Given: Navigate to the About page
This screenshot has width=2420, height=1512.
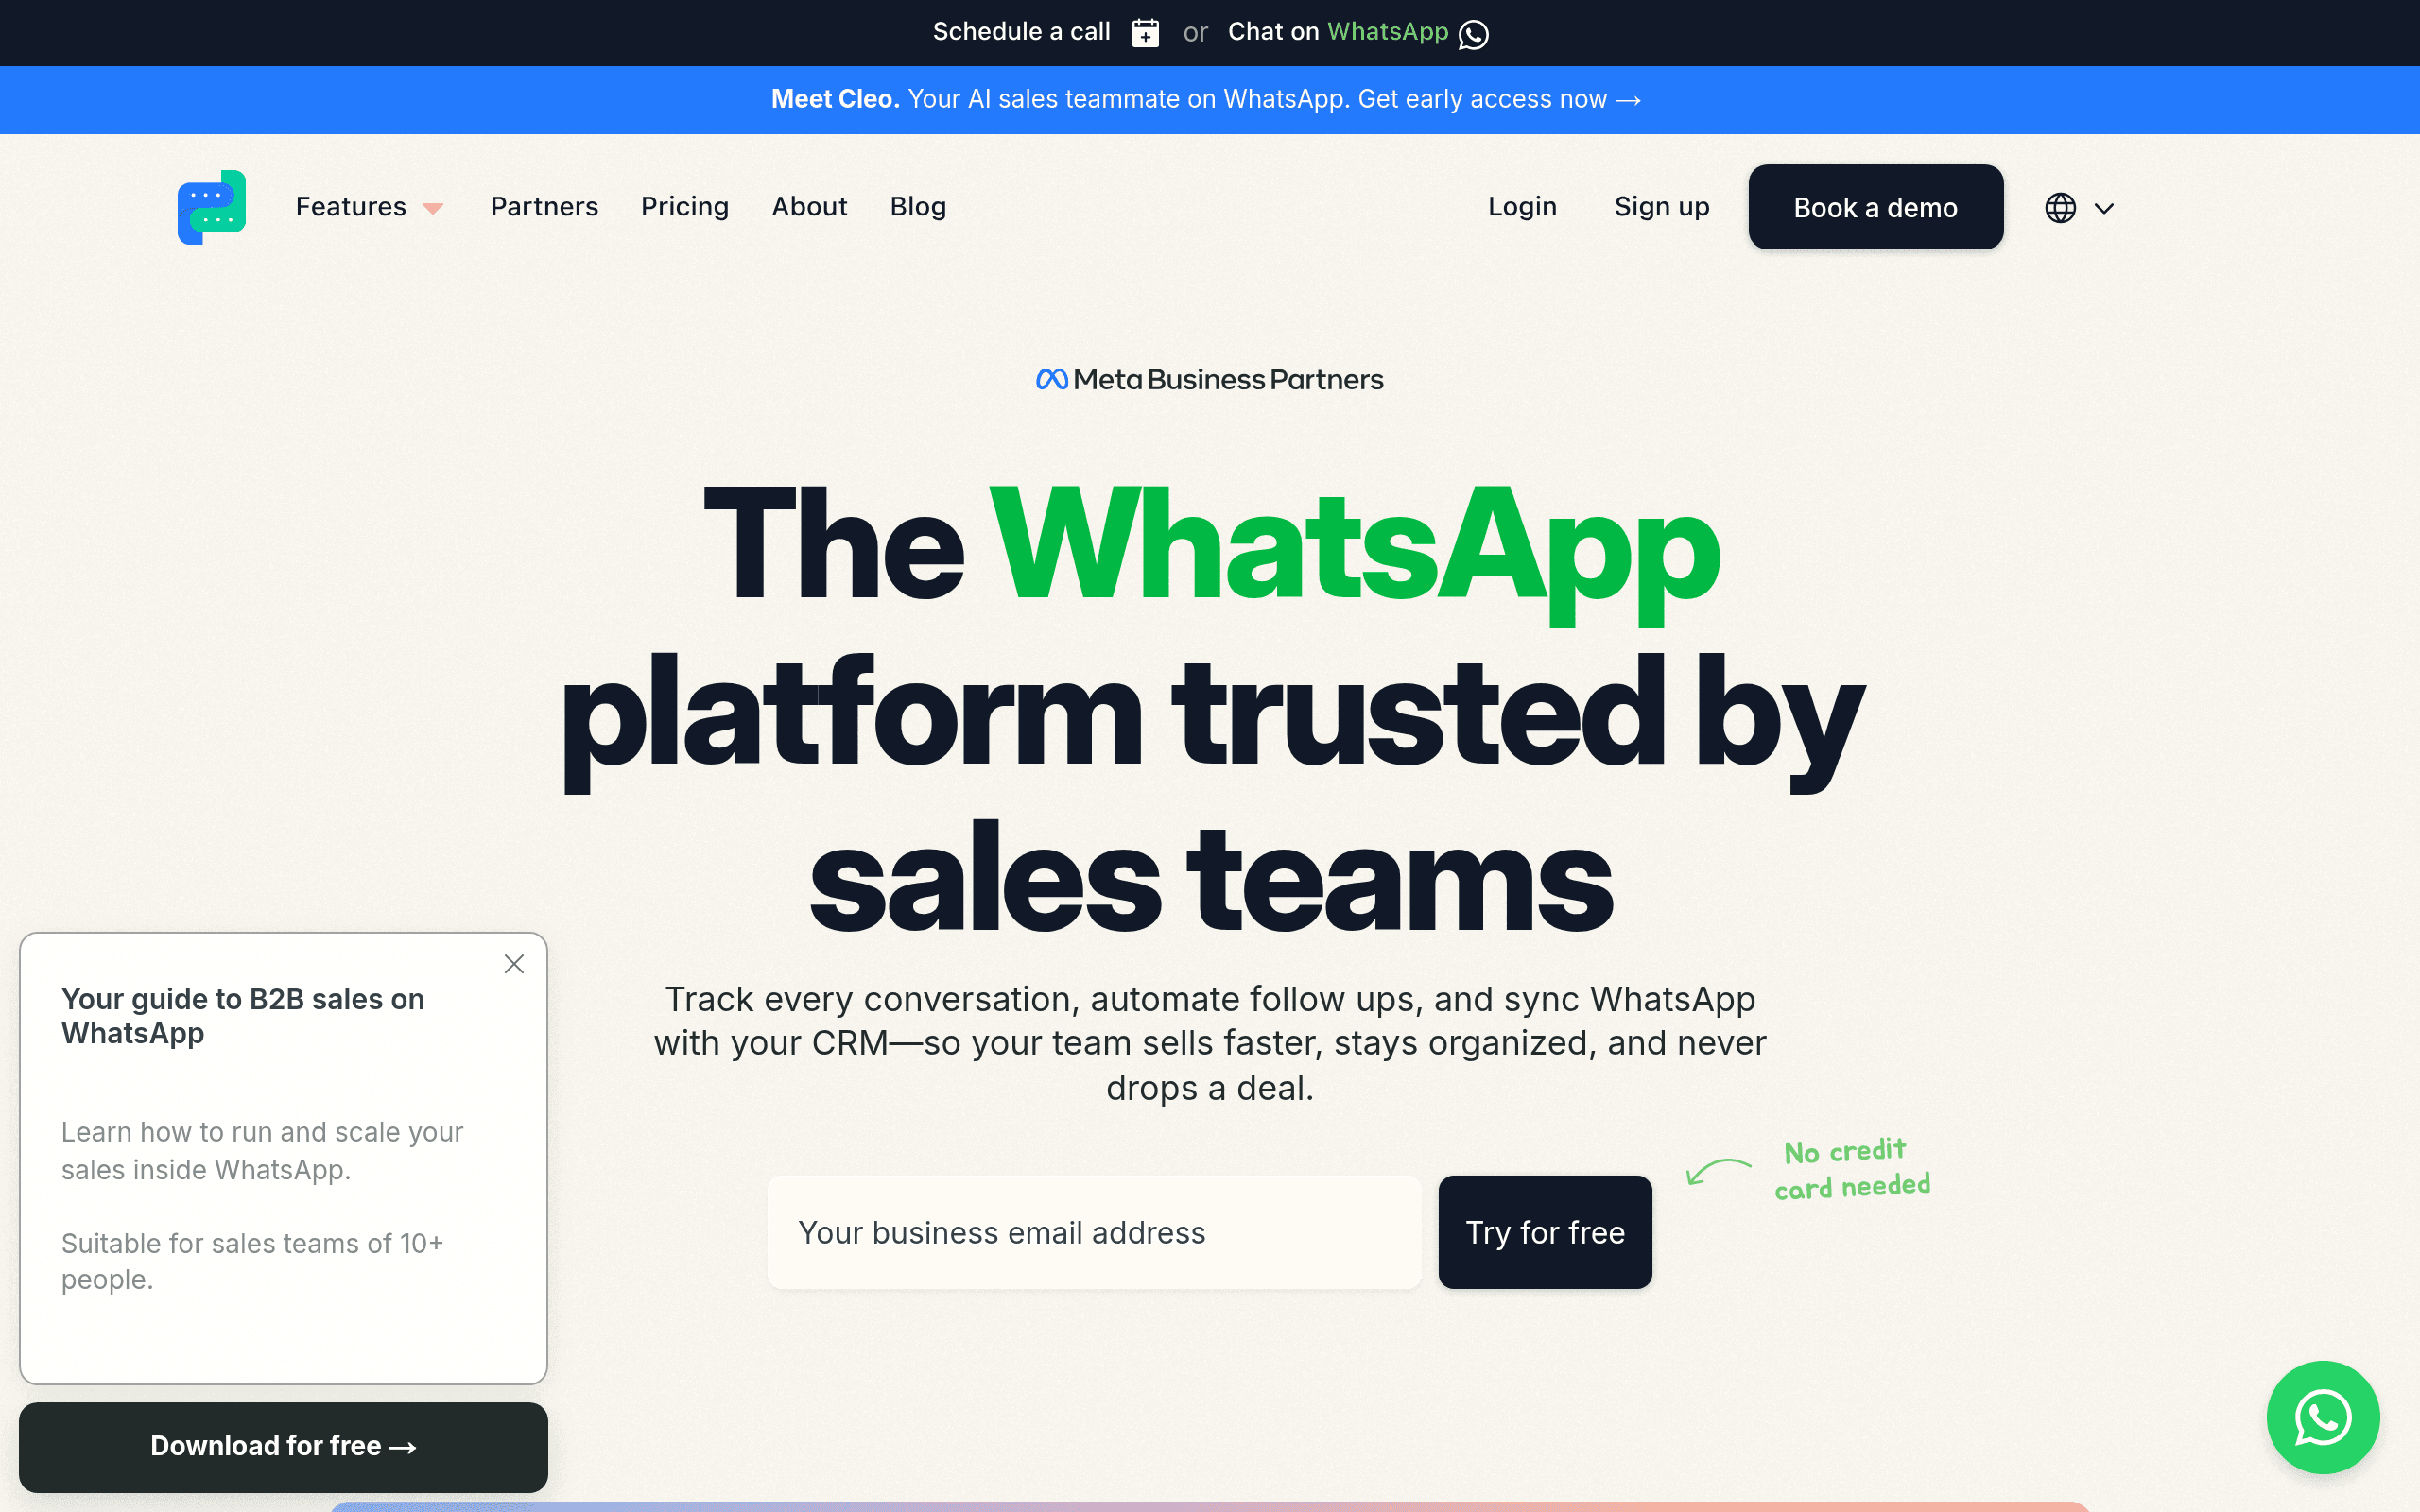Looking at the screenshot, I should [x=809, y=207].
